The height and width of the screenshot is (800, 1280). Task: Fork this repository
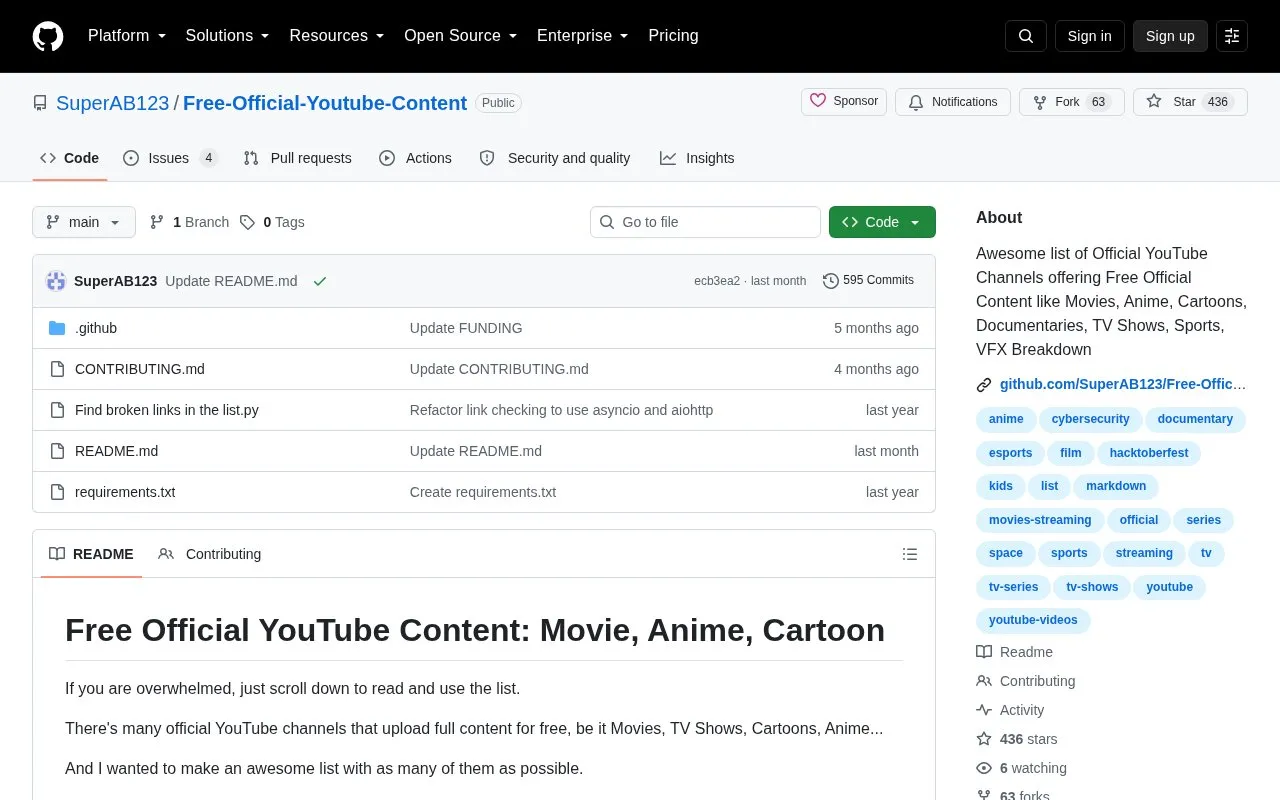pyautogui.click(x=1072, y=102)
